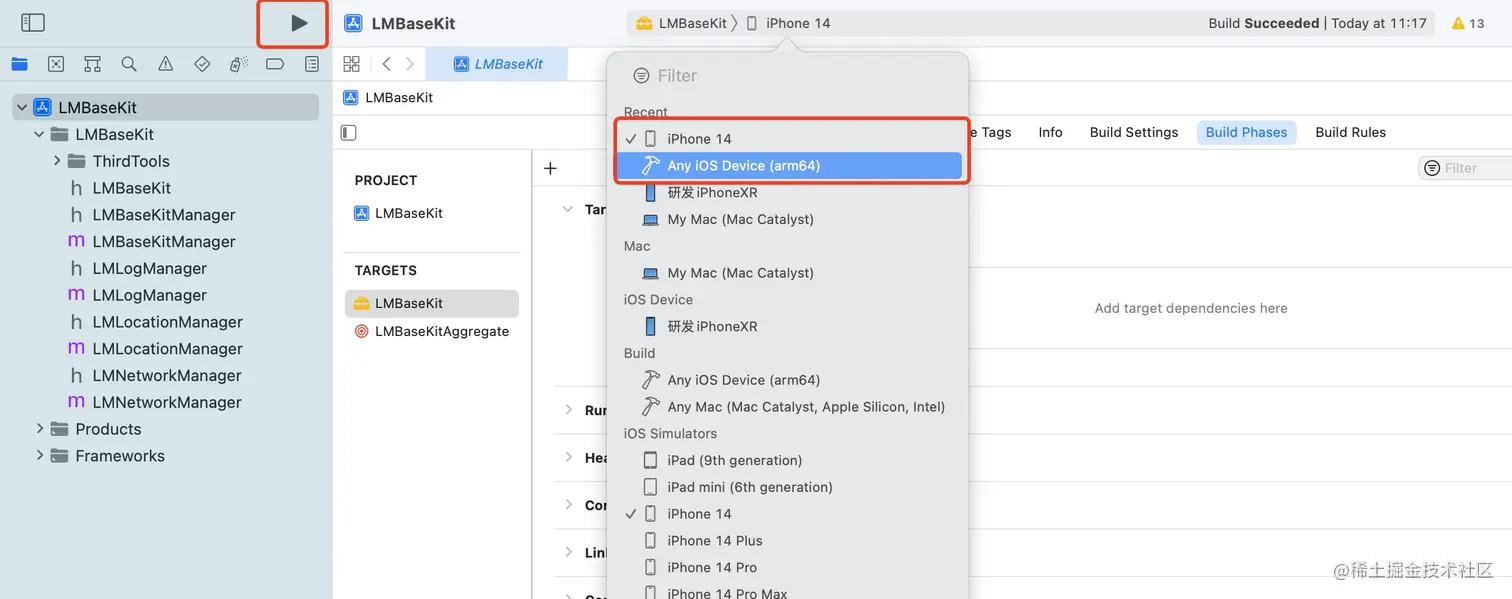Collapse the LMBaseKit project root
This screenshot has height=599, width=1512.
22,107
